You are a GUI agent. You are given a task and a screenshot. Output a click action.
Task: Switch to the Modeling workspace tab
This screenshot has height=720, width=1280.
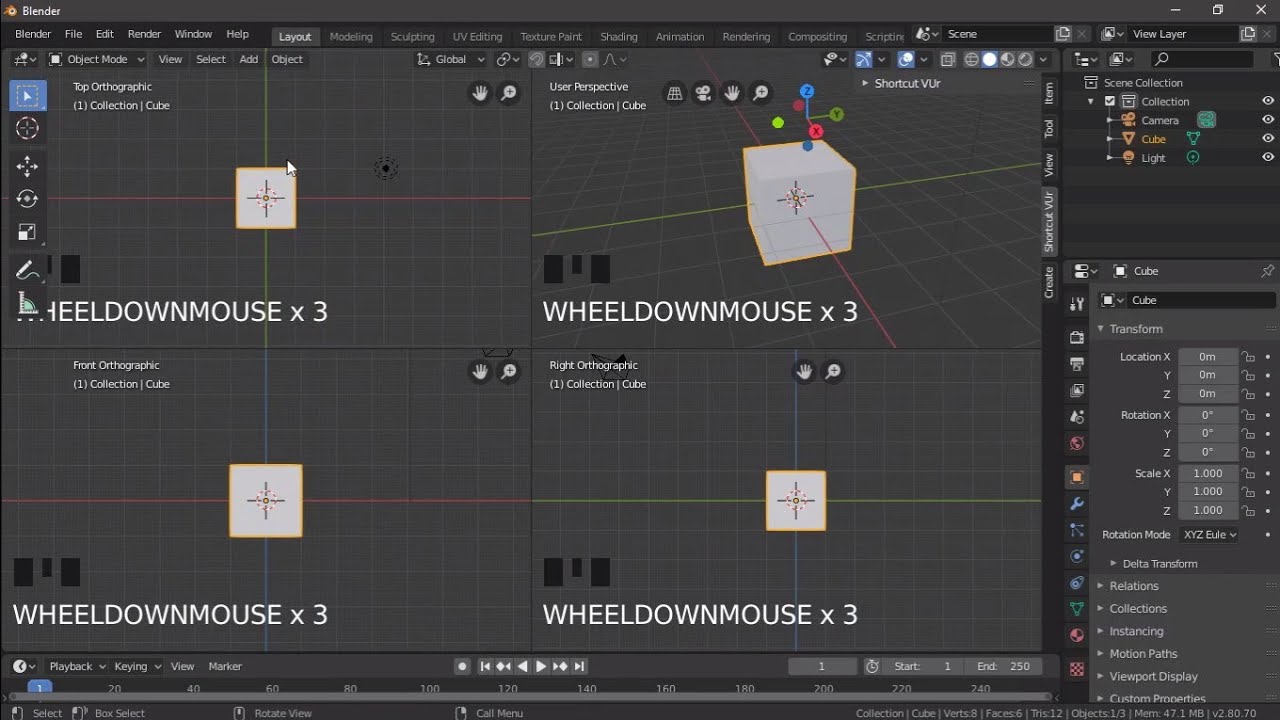click(x=351, y=36)
